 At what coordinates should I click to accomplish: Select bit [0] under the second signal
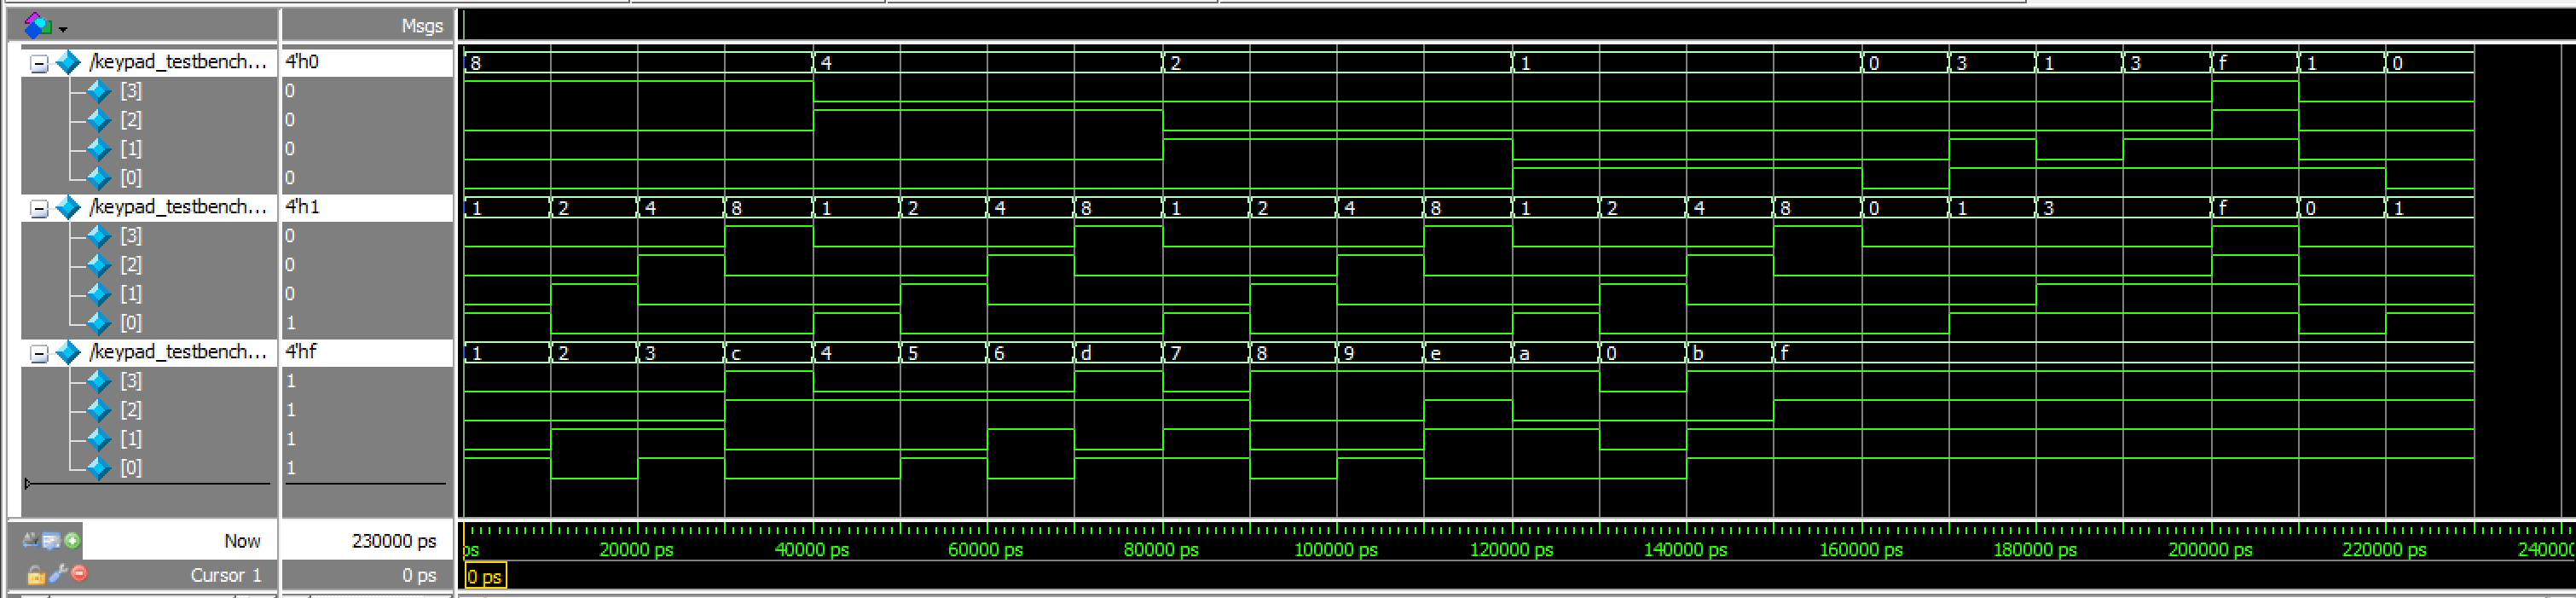130,323
